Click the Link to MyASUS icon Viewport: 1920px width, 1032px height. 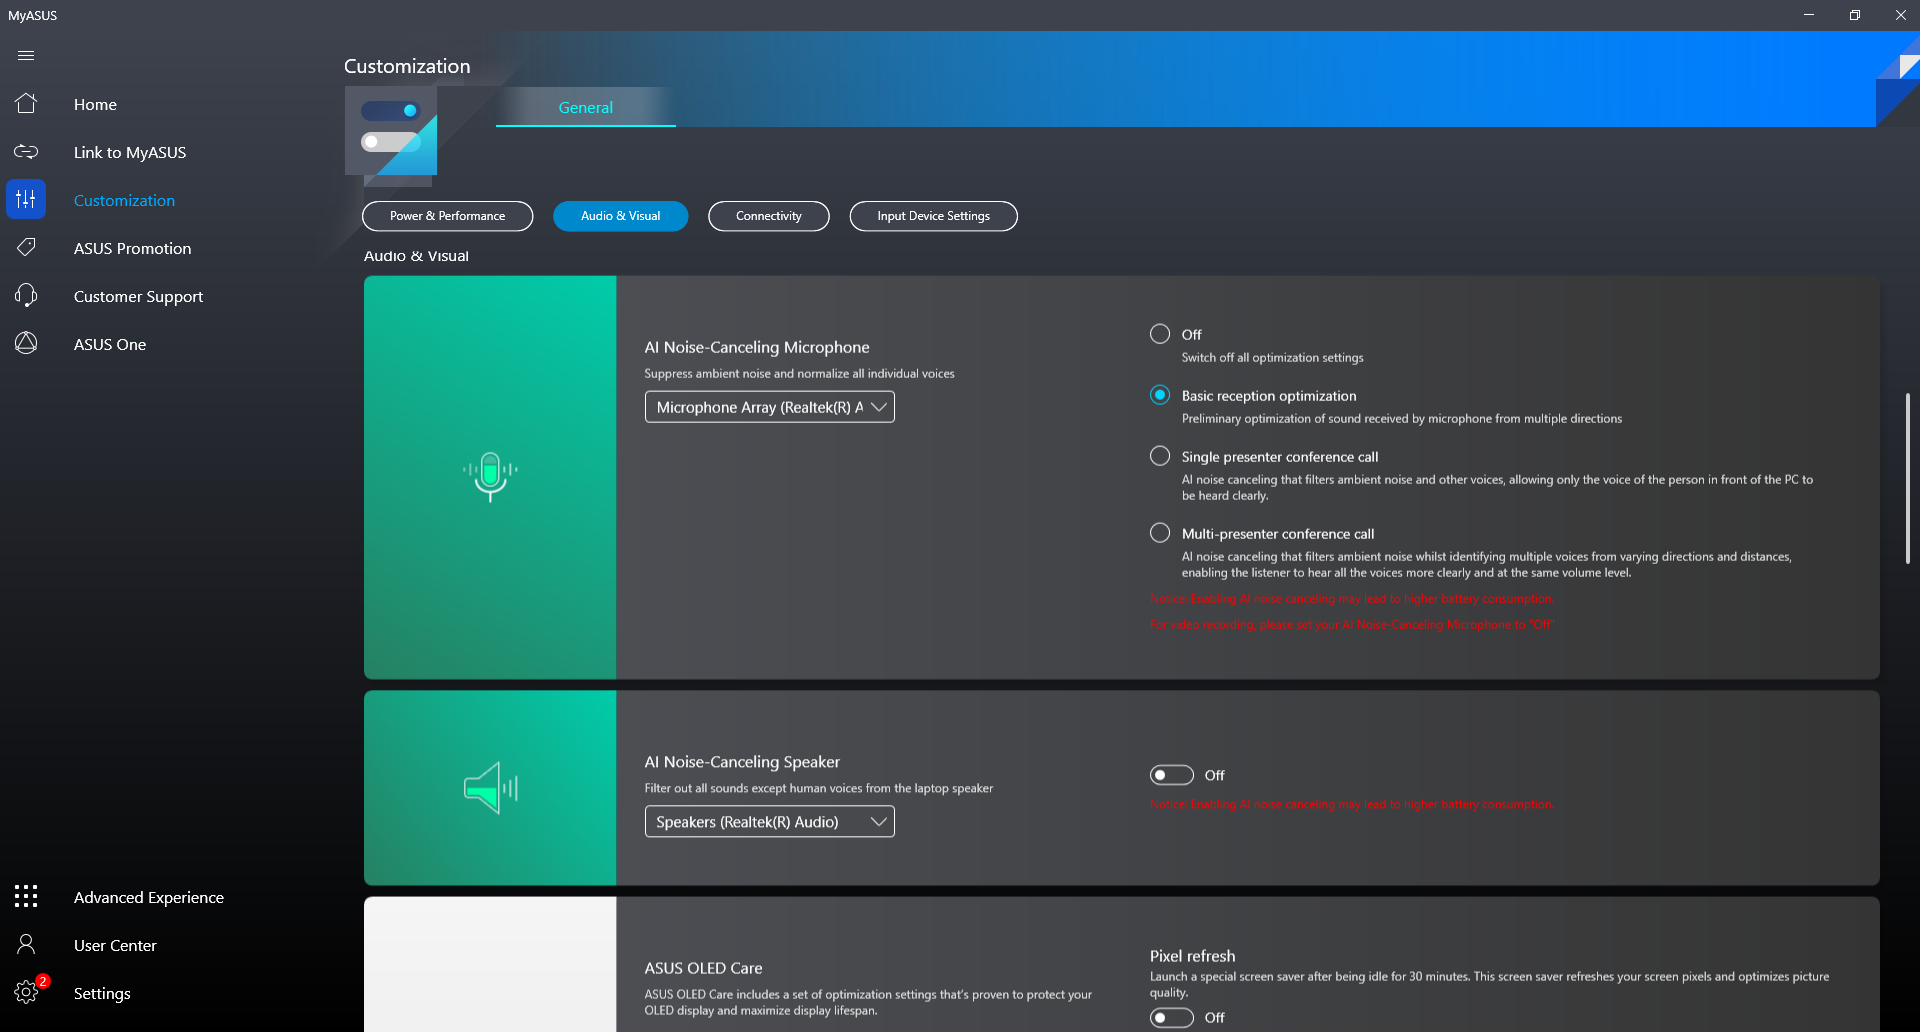[26, 152]
